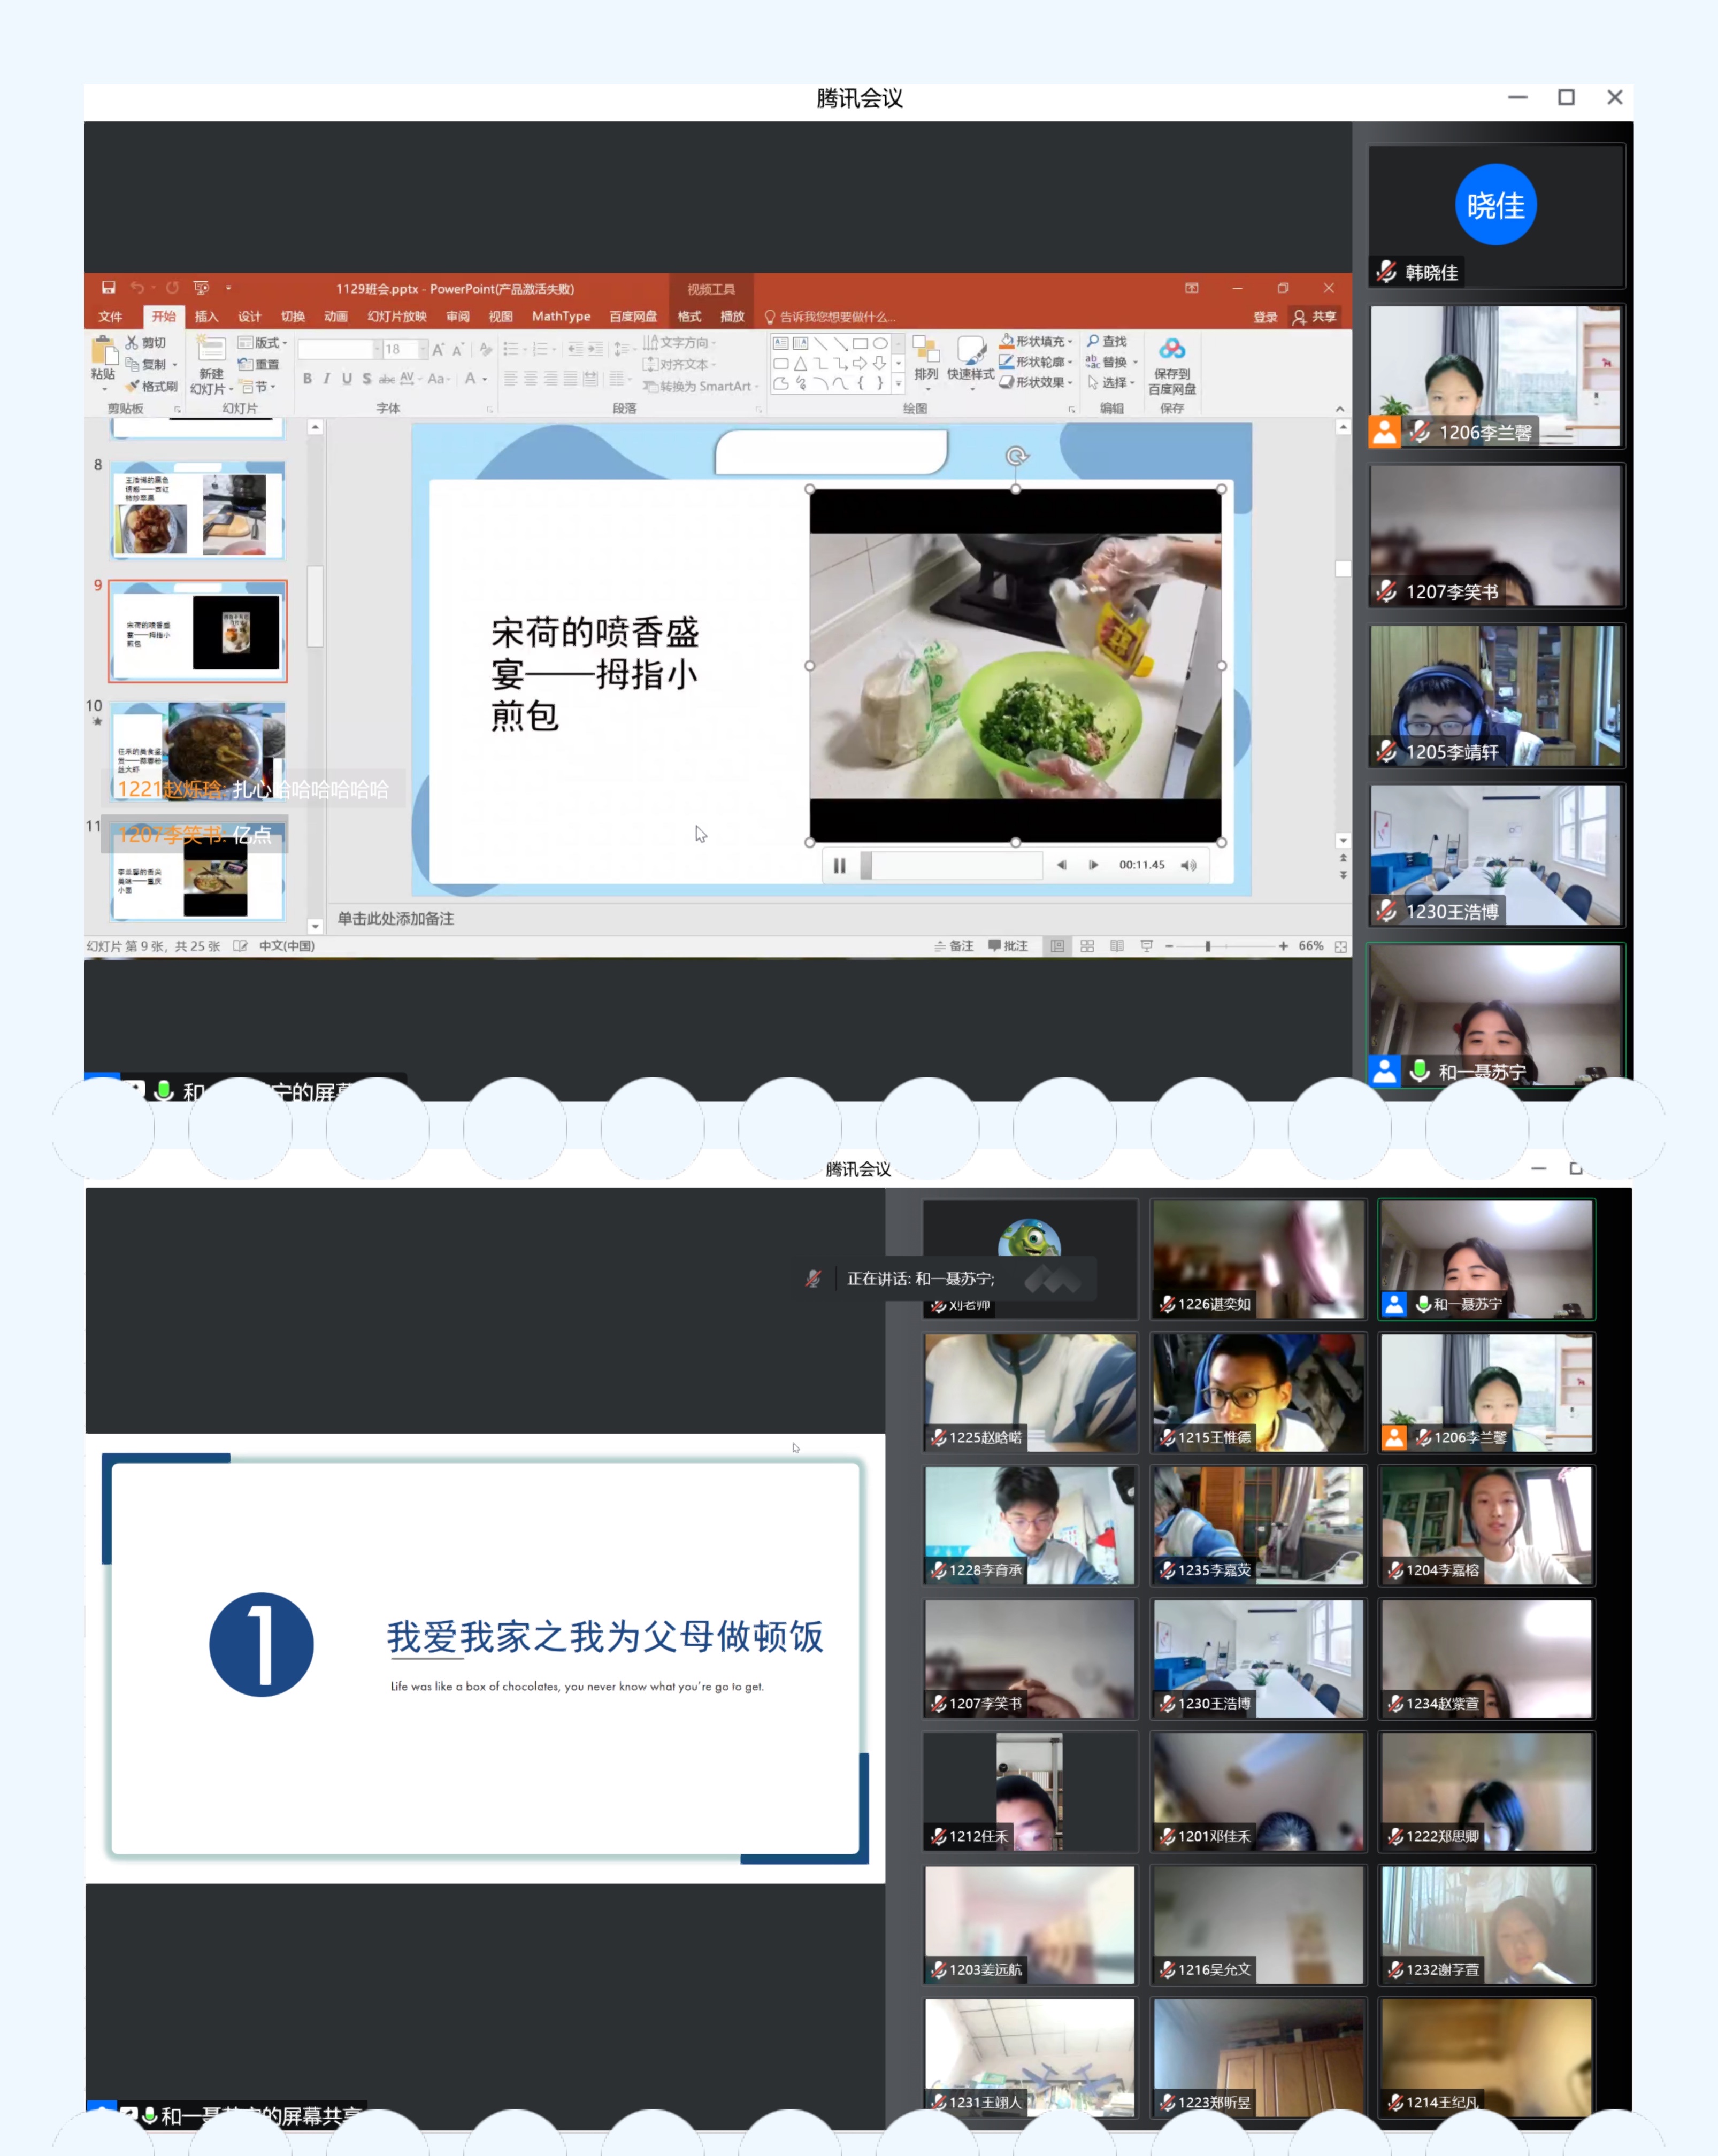Pause the embedded video playback
Image resolution: width=1718 pixels, height=2156 pixels.
click(839, 866)
